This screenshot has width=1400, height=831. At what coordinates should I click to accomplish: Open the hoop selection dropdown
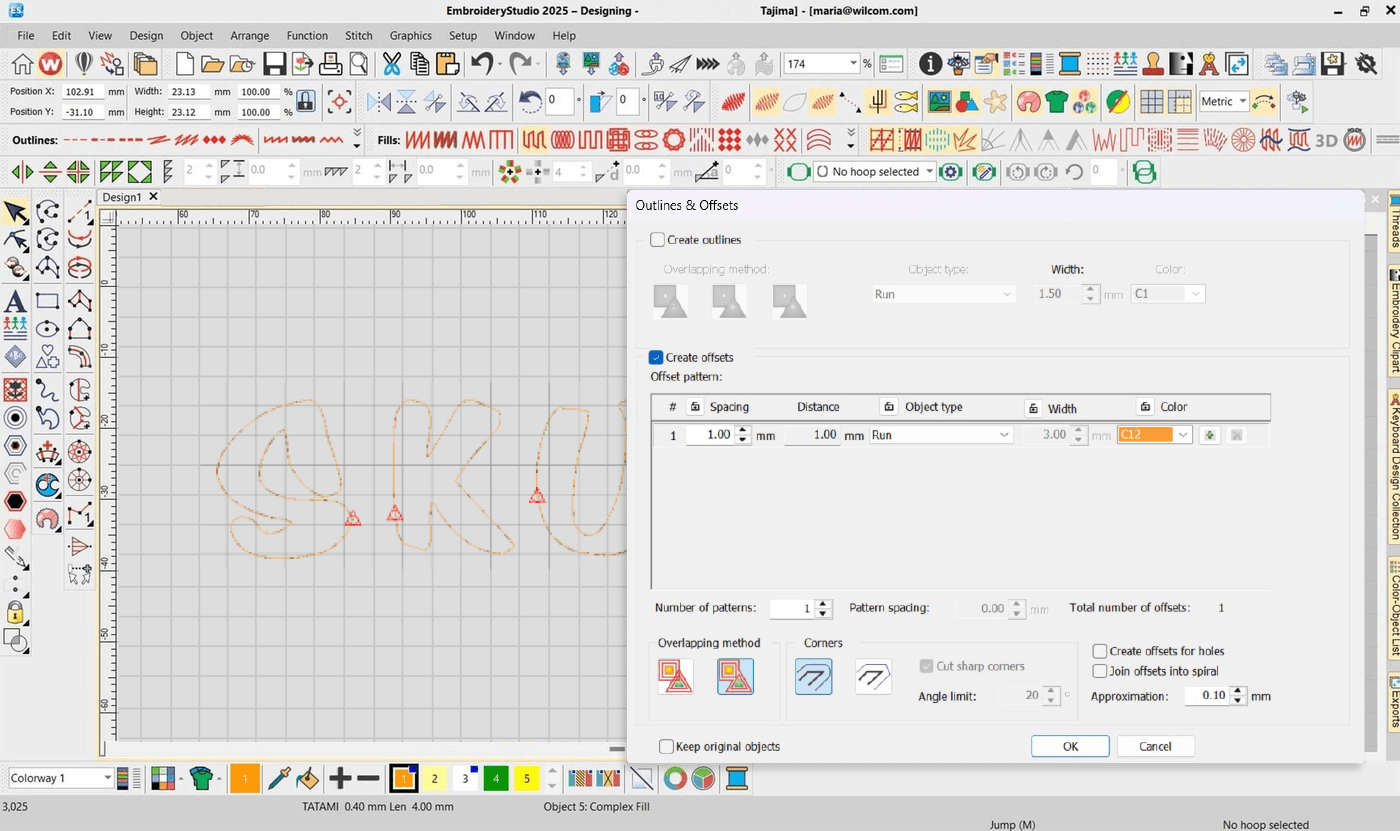click(929, 172)
